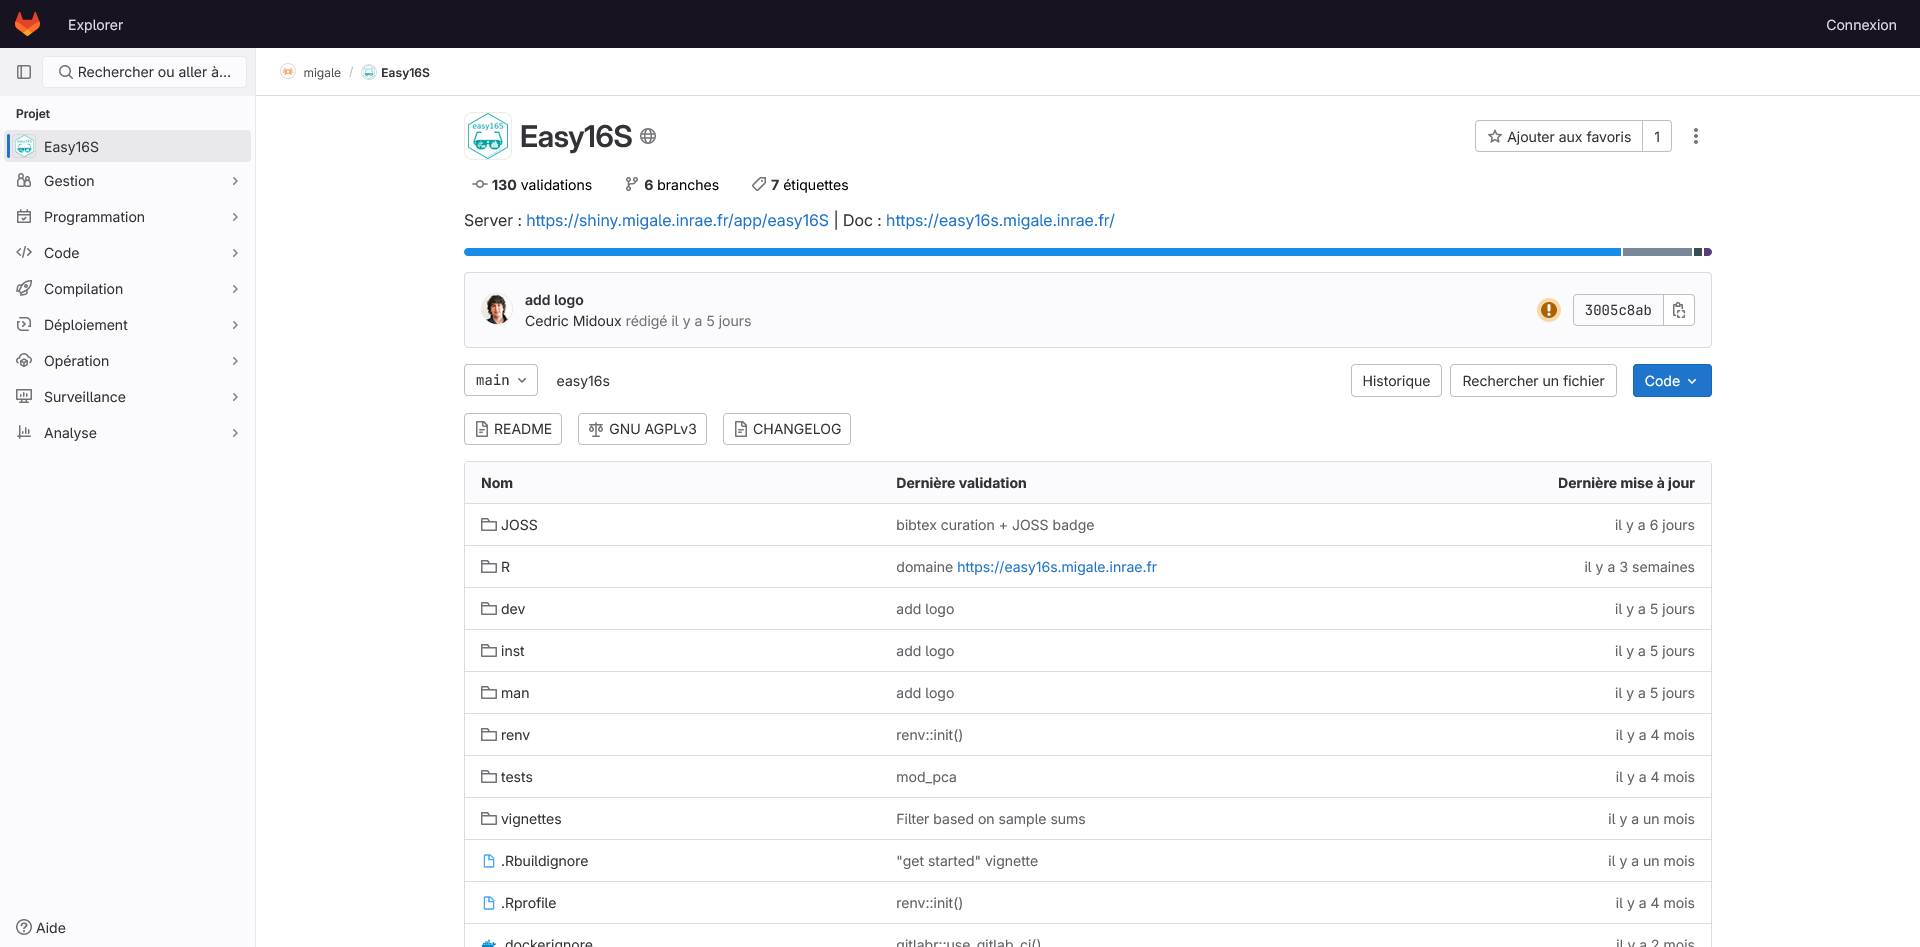Image resolution: width=1920 pixels, height=947 pixels.
Task: Click Cedric Midoux's avatar picture
Action: pyautogui.click(x=496, y=310)
